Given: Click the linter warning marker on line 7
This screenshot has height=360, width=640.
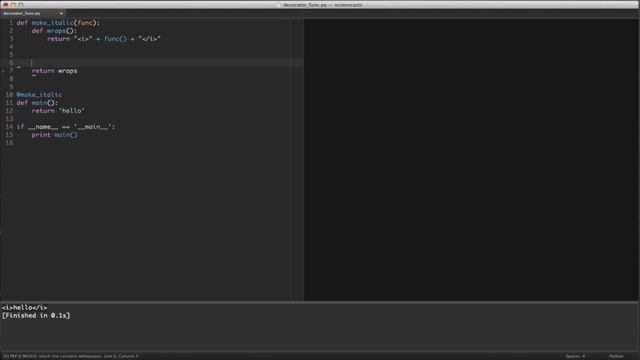Looking at the screenshot, I should point(3,71).
